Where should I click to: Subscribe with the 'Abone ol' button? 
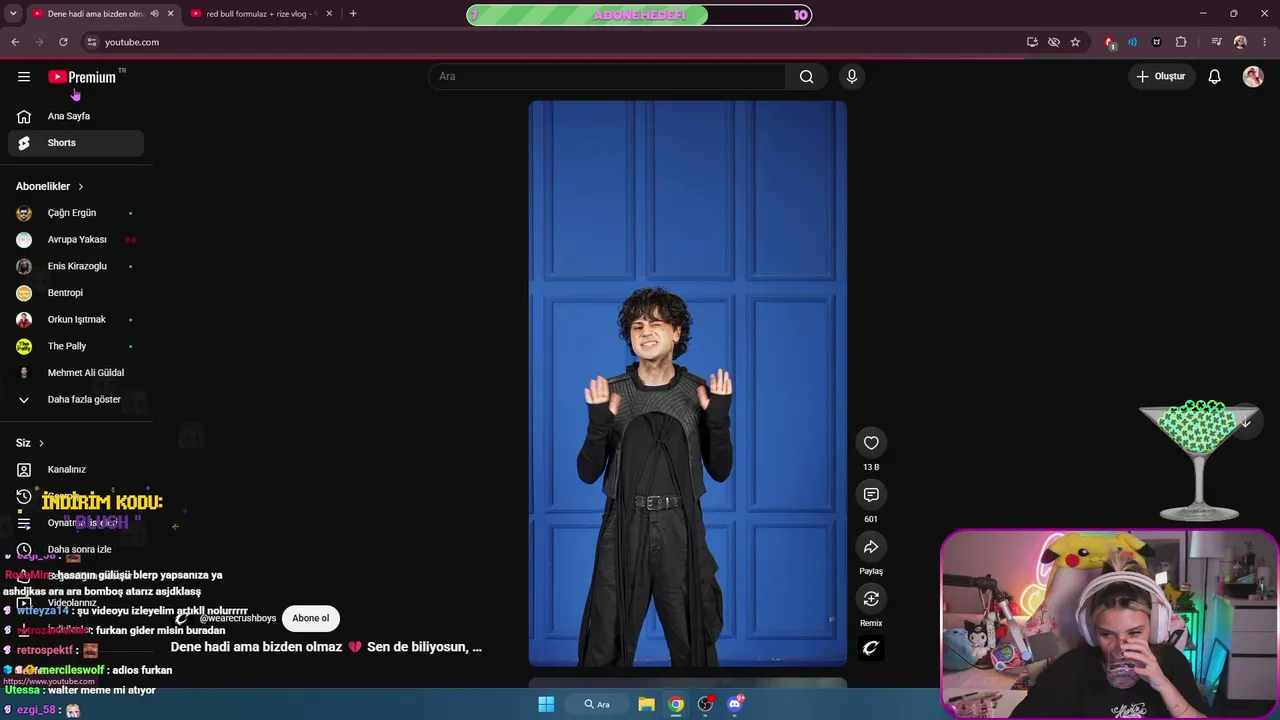[310, 618]
